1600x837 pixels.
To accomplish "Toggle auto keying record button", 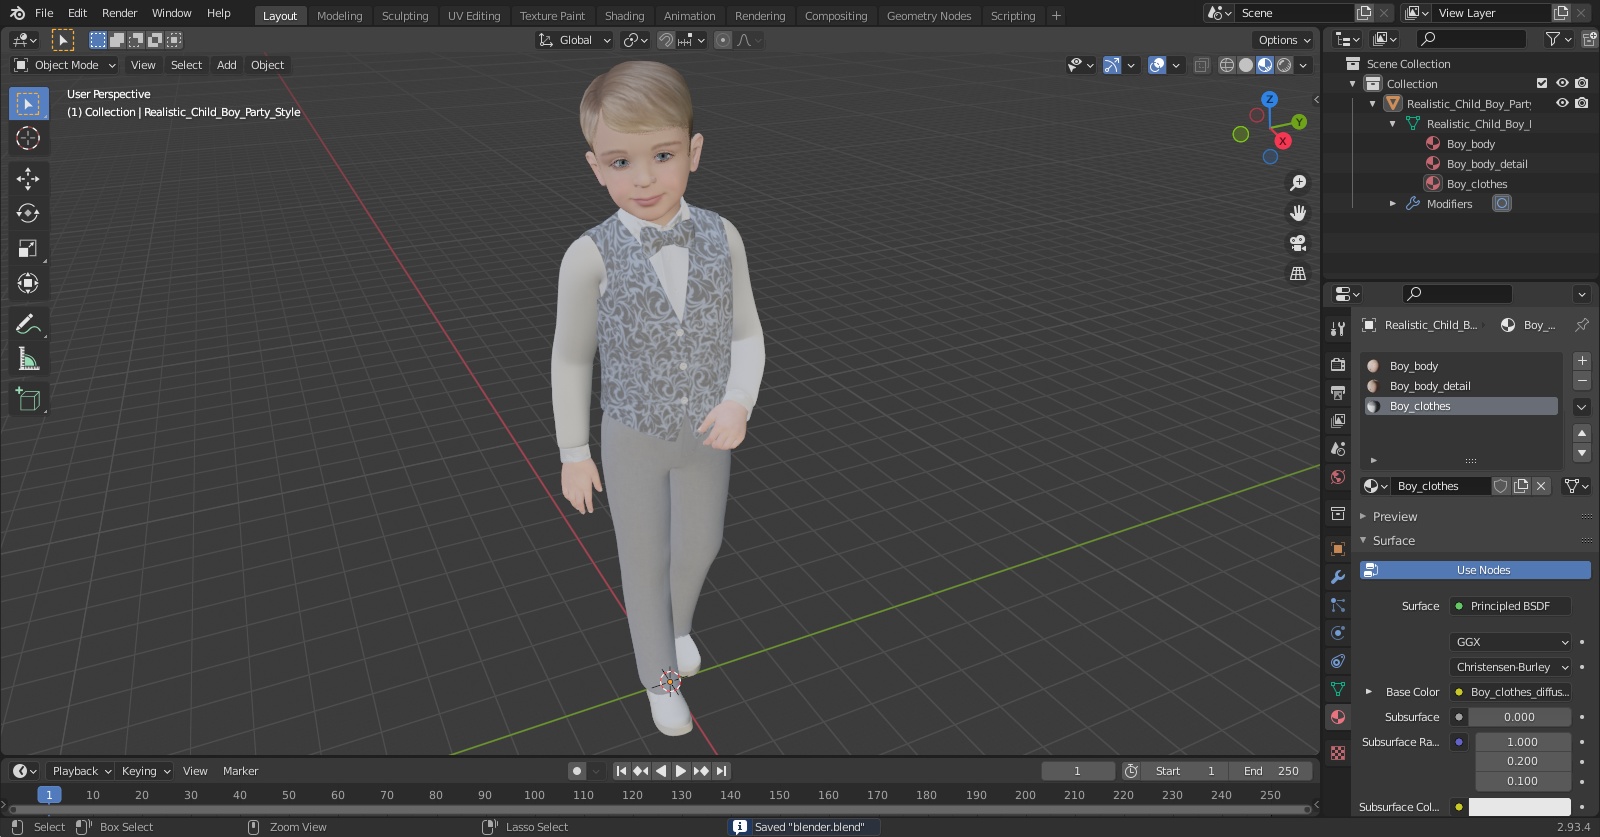I will click(577, 771).
